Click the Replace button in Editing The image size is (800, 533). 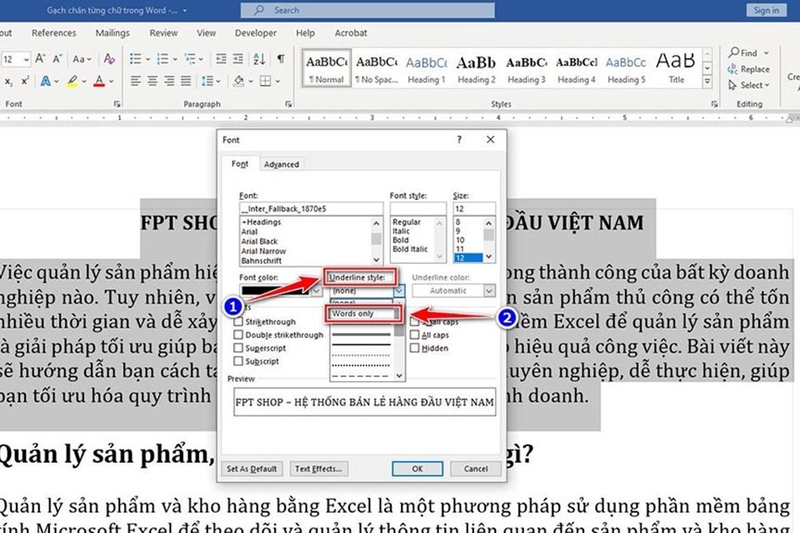pyautogui.click(x=749, y=69)
